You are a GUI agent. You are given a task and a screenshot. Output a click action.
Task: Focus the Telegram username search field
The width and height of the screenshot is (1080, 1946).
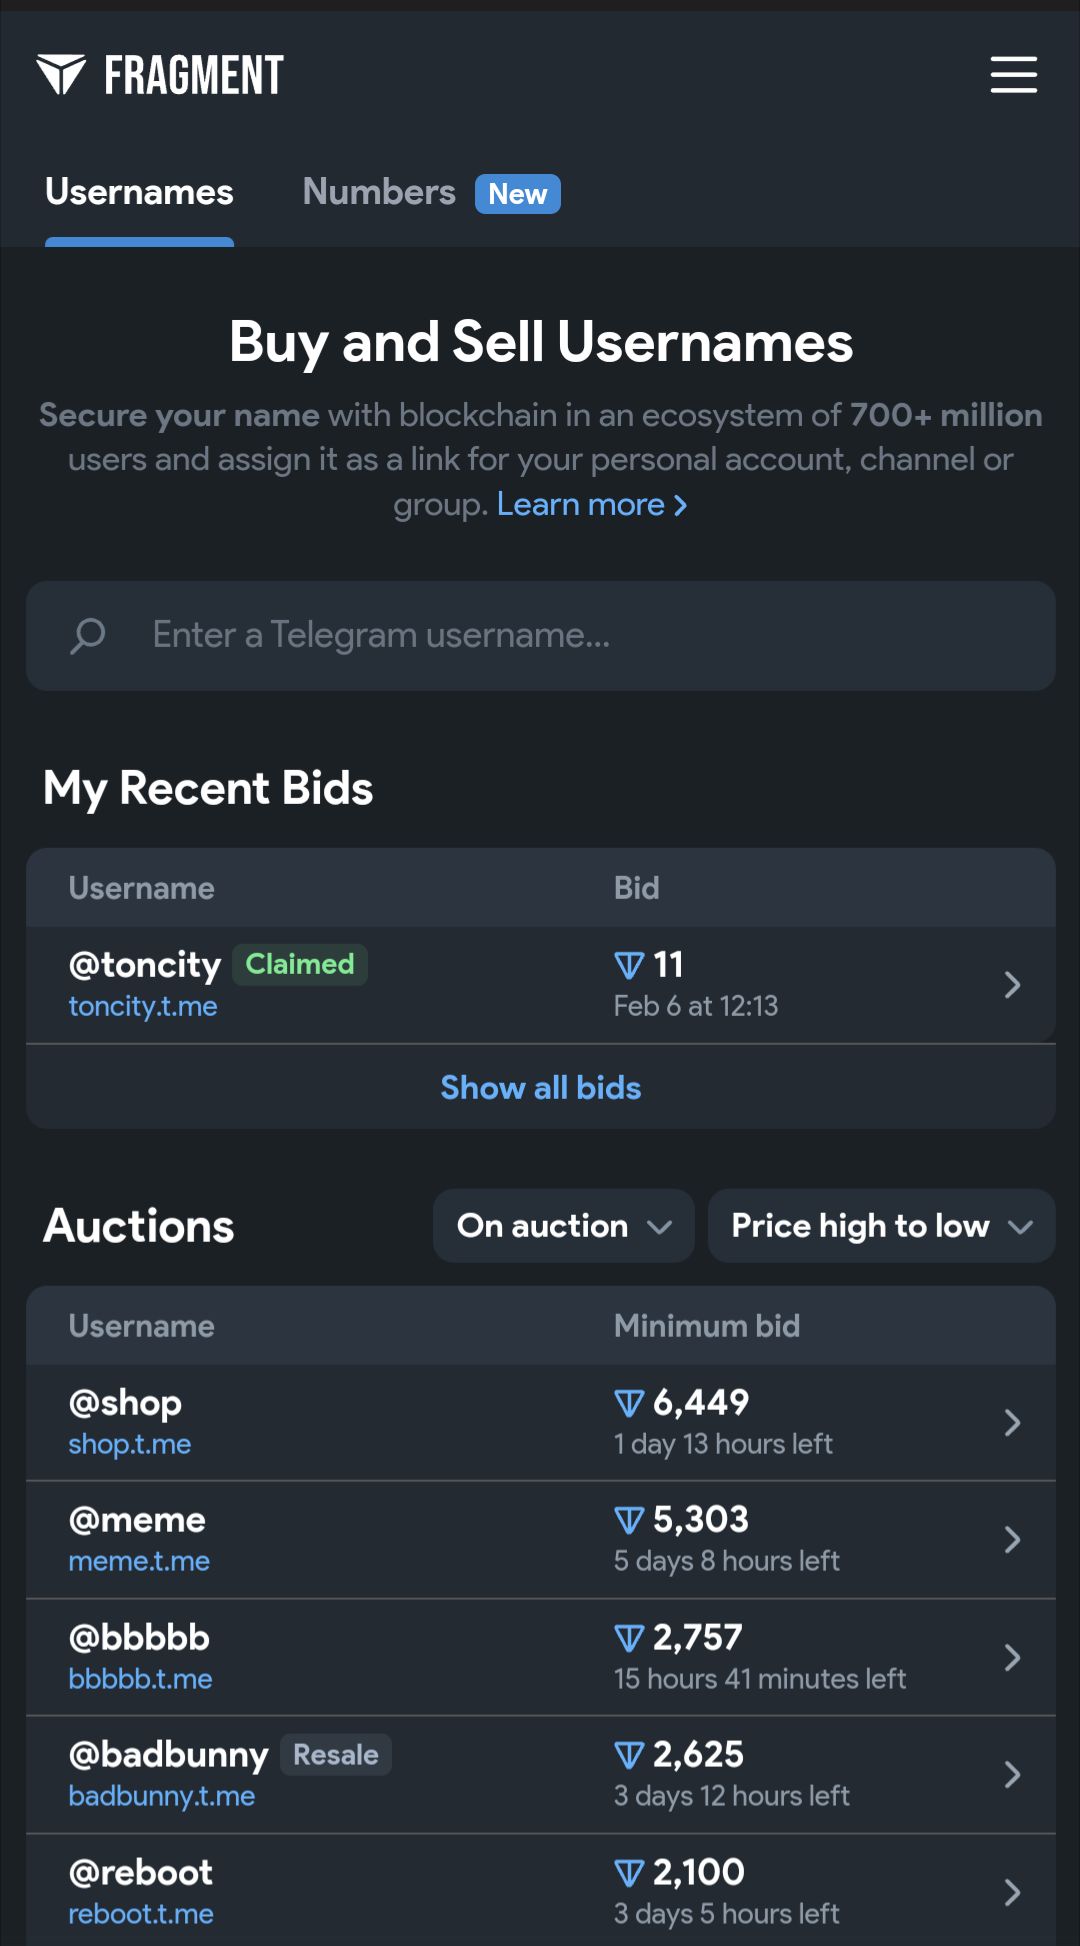tap(580, 635)
